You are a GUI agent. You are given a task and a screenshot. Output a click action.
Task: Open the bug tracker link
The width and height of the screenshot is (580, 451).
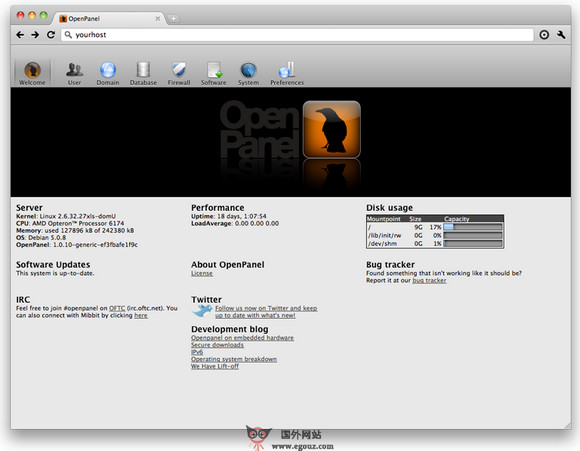point(429,280)
